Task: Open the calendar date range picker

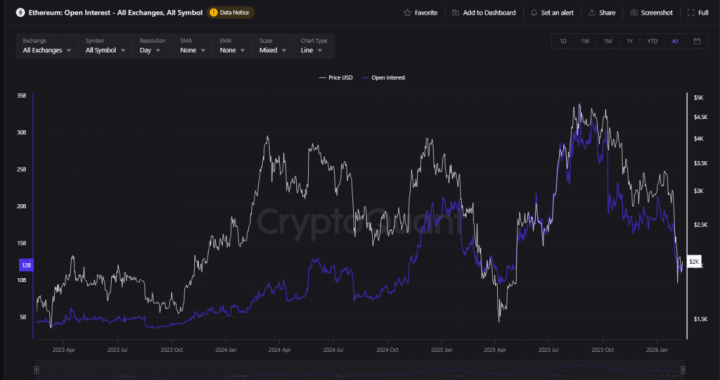Action: pos(697,41)
